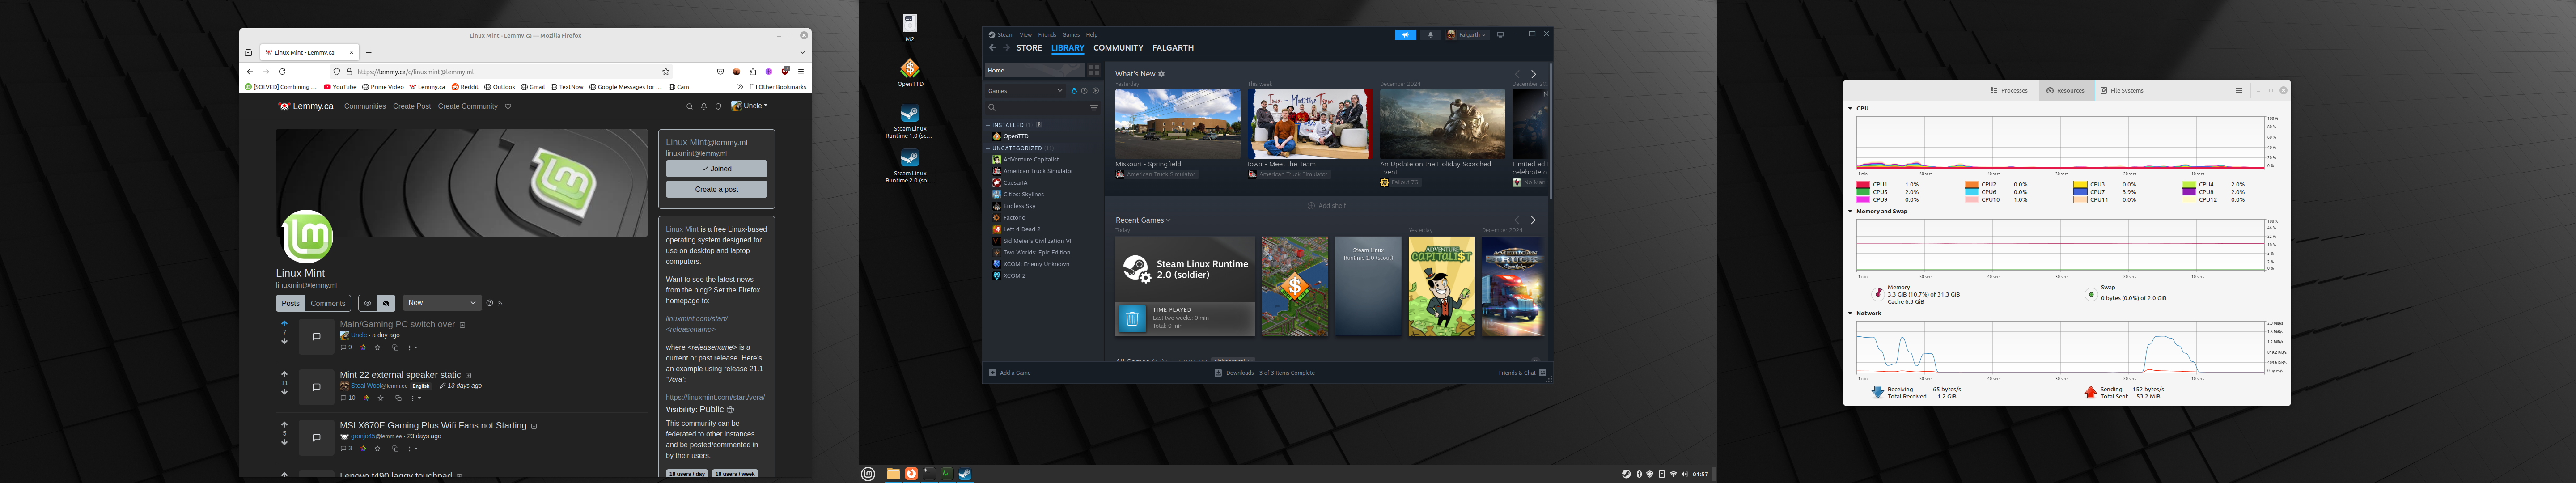Switch Steam library to grid collections view
The height and width of the screenshot is (483, 2576).
1093,70
